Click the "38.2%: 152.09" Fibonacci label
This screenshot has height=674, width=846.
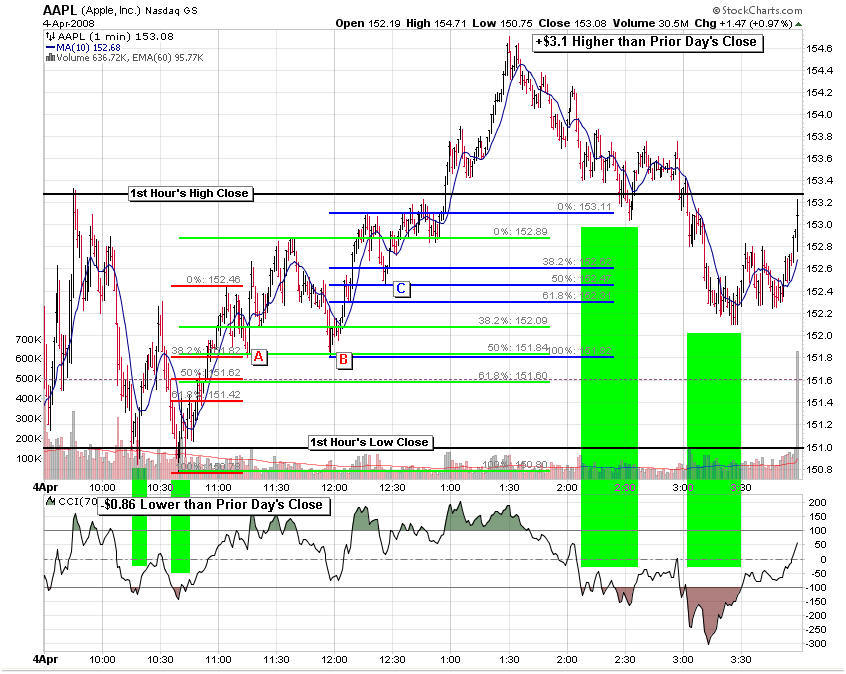513,321
